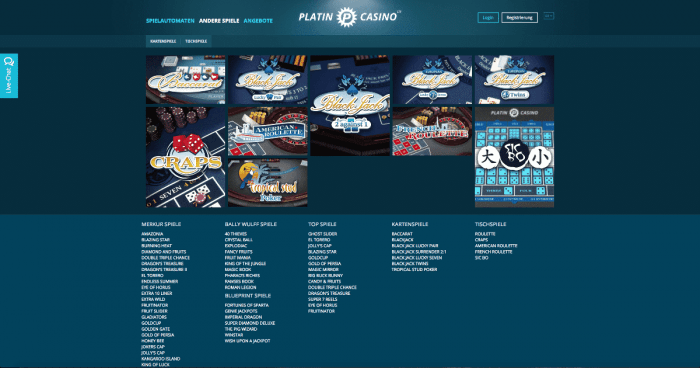
Task: Click Roman Legion link
Action: coord(241,288)
